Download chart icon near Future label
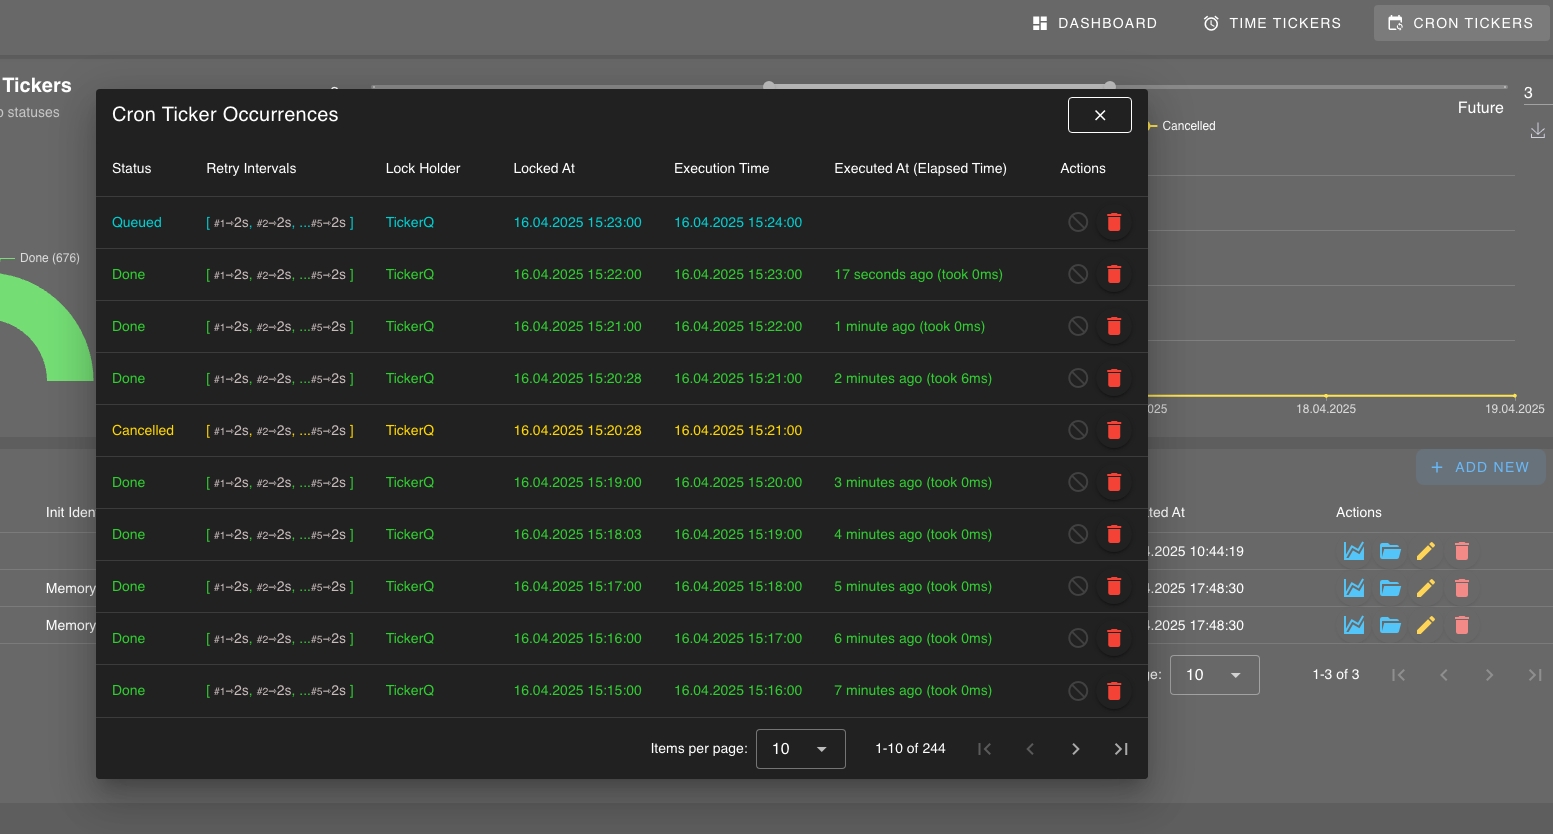Viewport: 1553px width, 834px height. [x=1538, y=131]
